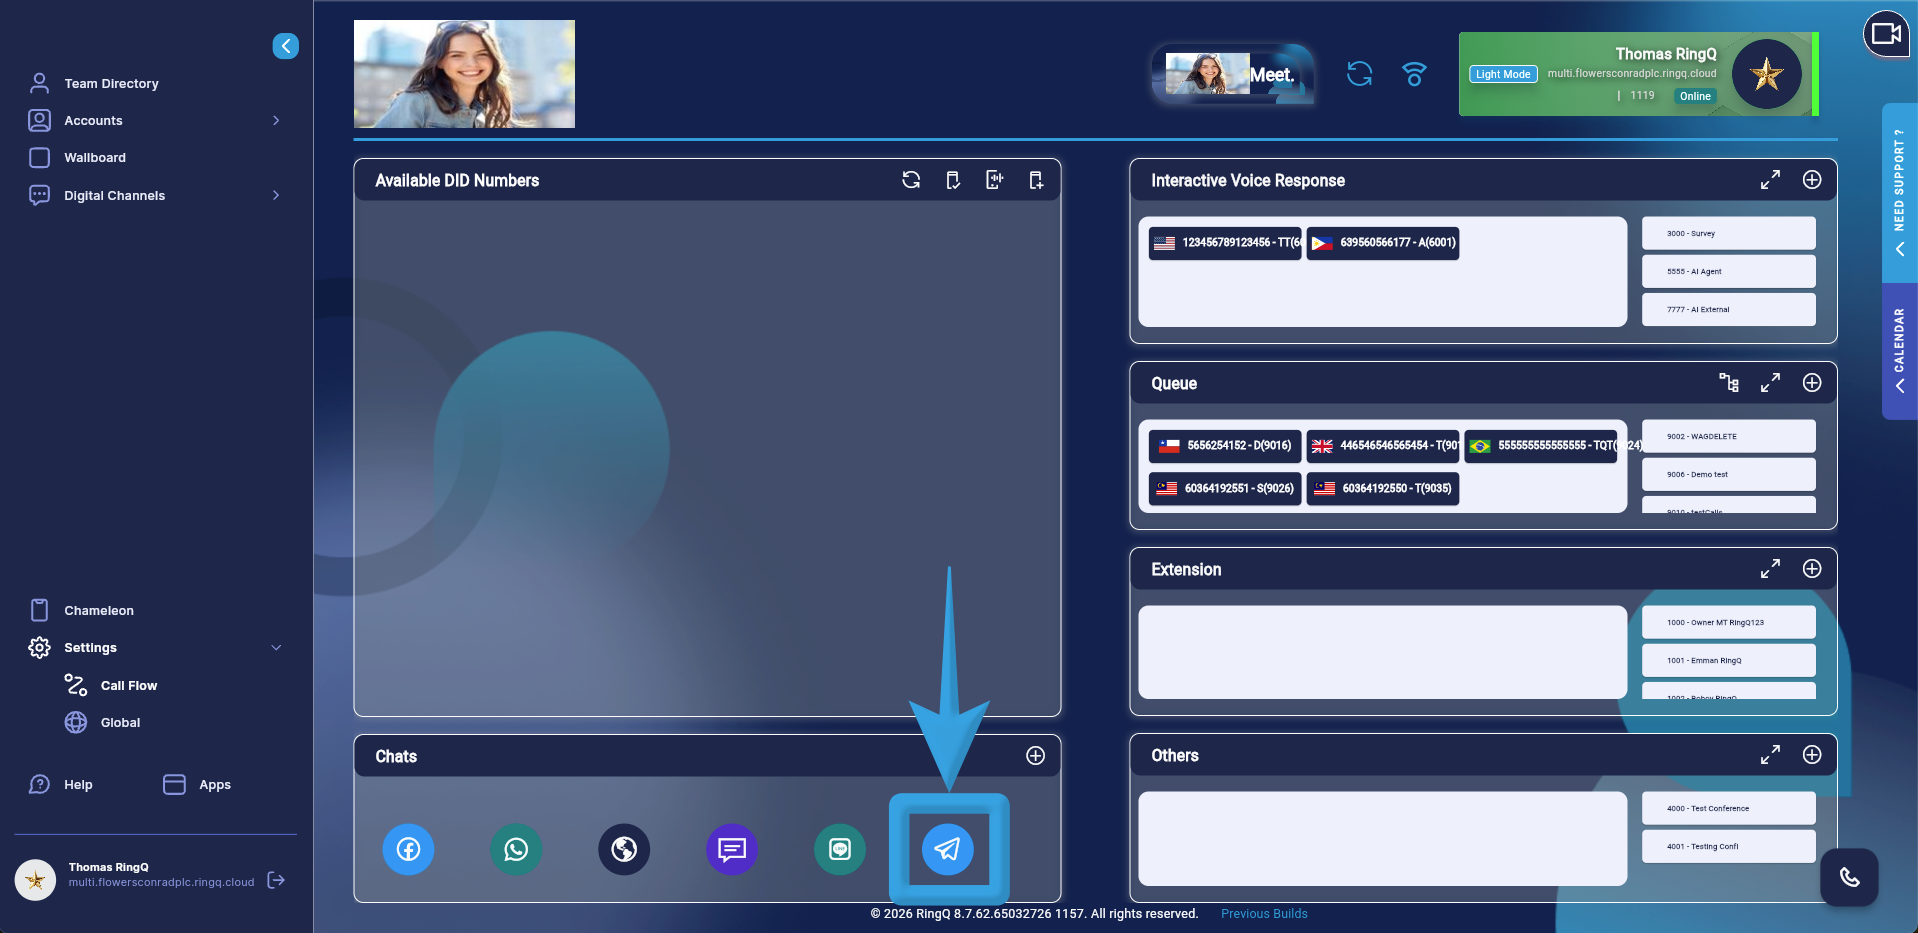Refresh the Available DID Numbers list
Screen dimensions: 1918x933
(911, 180)
